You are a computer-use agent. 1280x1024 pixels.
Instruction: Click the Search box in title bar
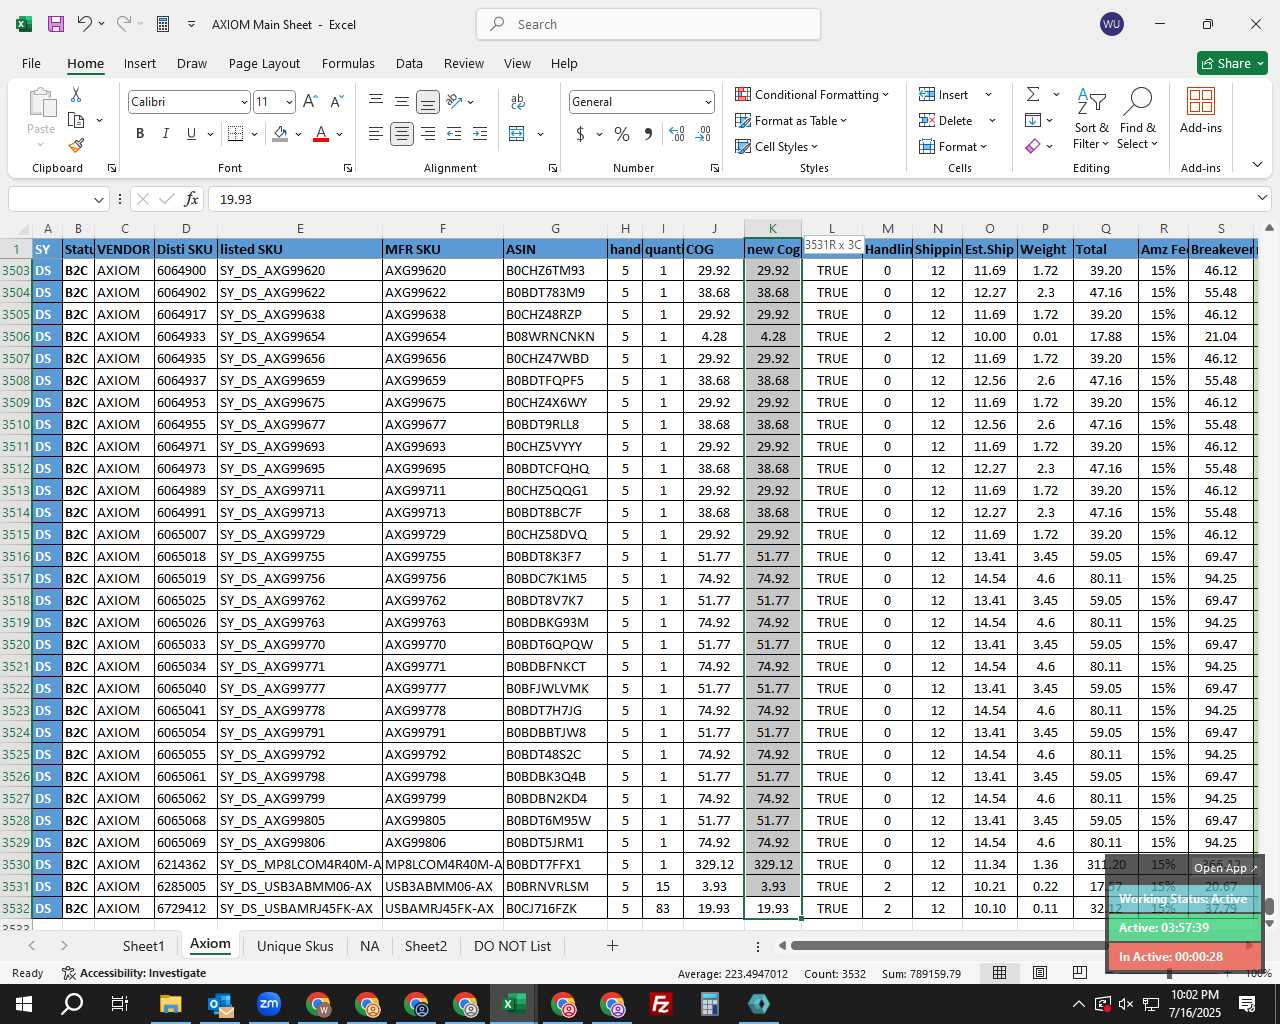(x=648, y=24)
